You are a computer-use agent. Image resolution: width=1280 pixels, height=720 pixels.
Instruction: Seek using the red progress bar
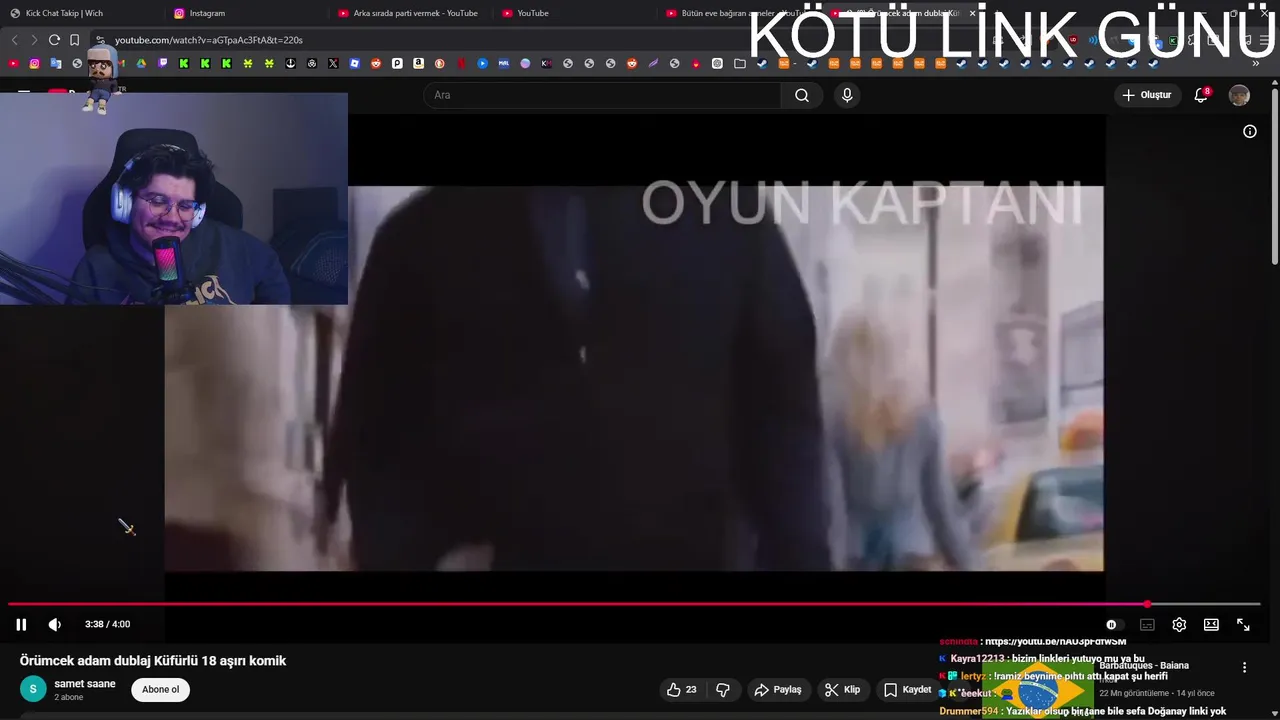pyautogui.click(x=634, y=604)
